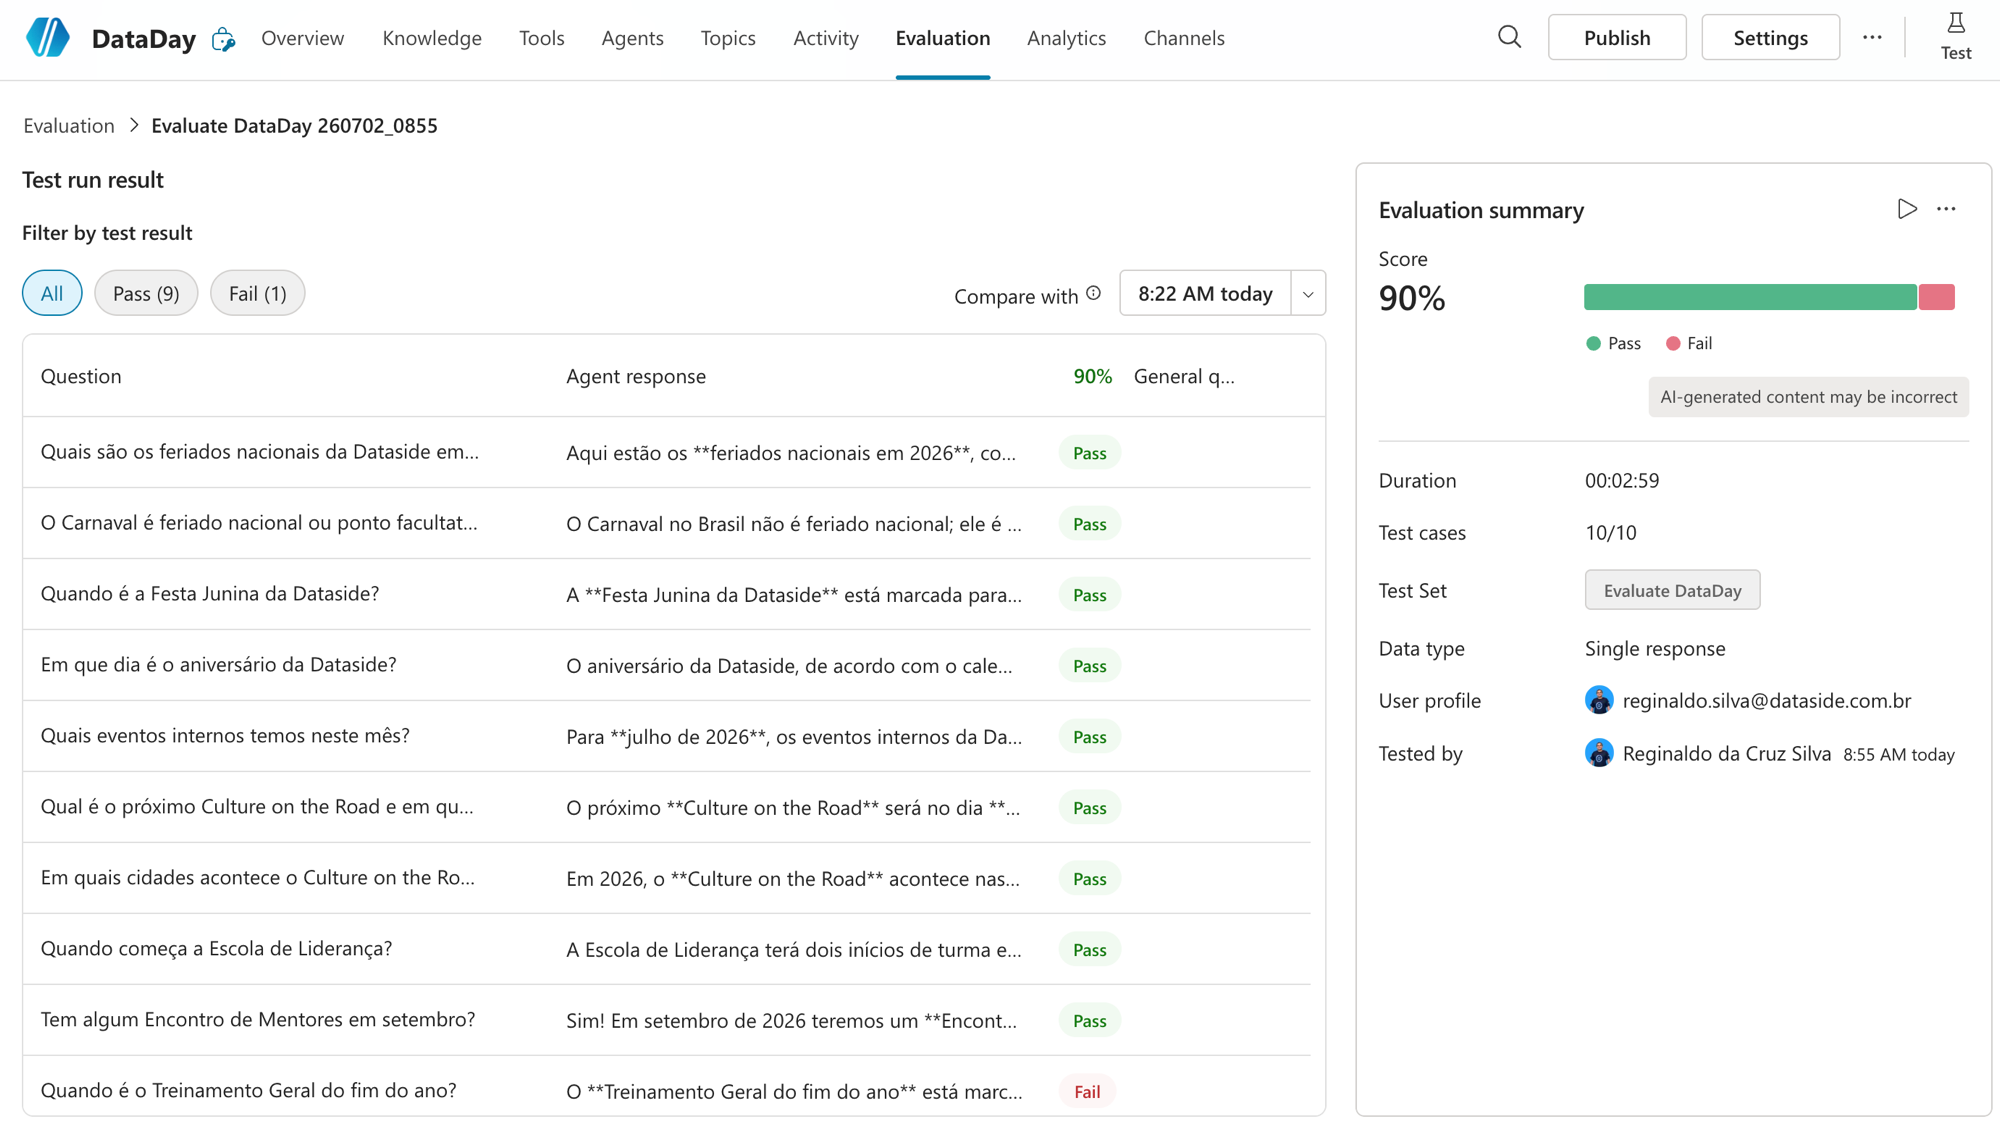Switch to the Knowledge tab
Screen dimensions: 2000x1130
(432, 38)
